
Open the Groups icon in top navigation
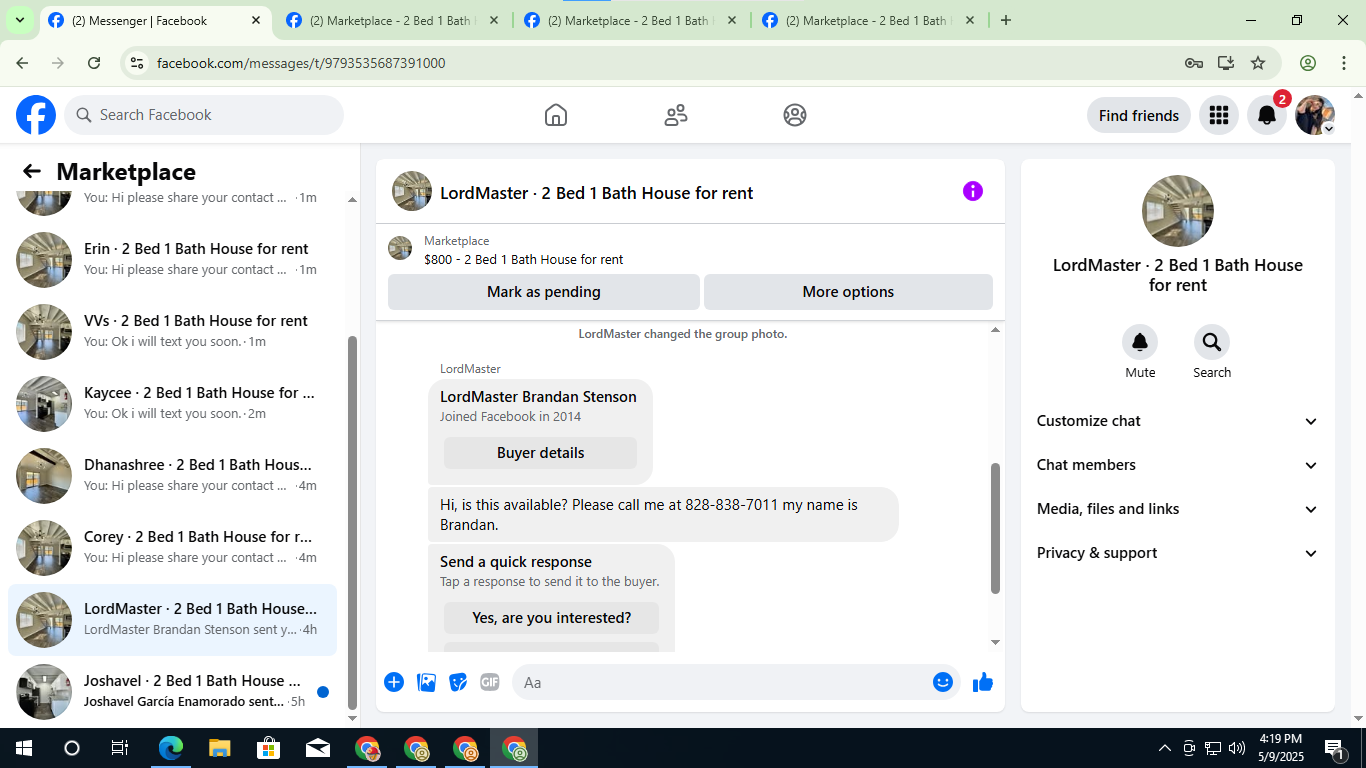[x=795, y=115]
